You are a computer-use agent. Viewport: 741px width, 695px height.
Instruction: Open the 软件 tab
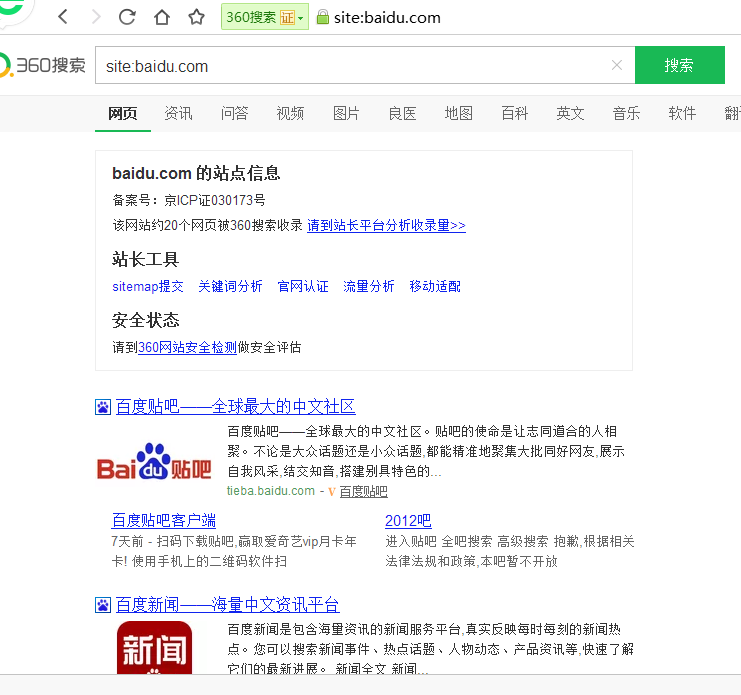click(x=682, y=113)
